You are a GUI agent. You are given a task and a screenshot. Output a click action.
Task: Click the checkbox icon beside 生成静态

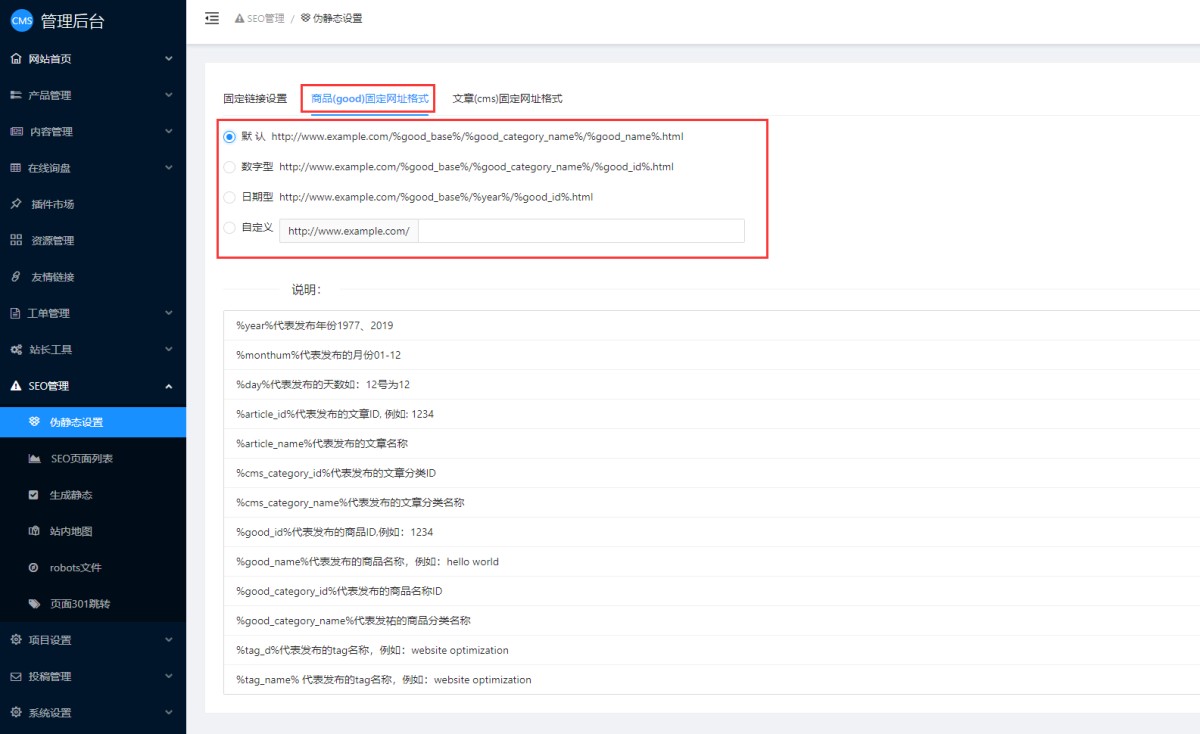34,495
